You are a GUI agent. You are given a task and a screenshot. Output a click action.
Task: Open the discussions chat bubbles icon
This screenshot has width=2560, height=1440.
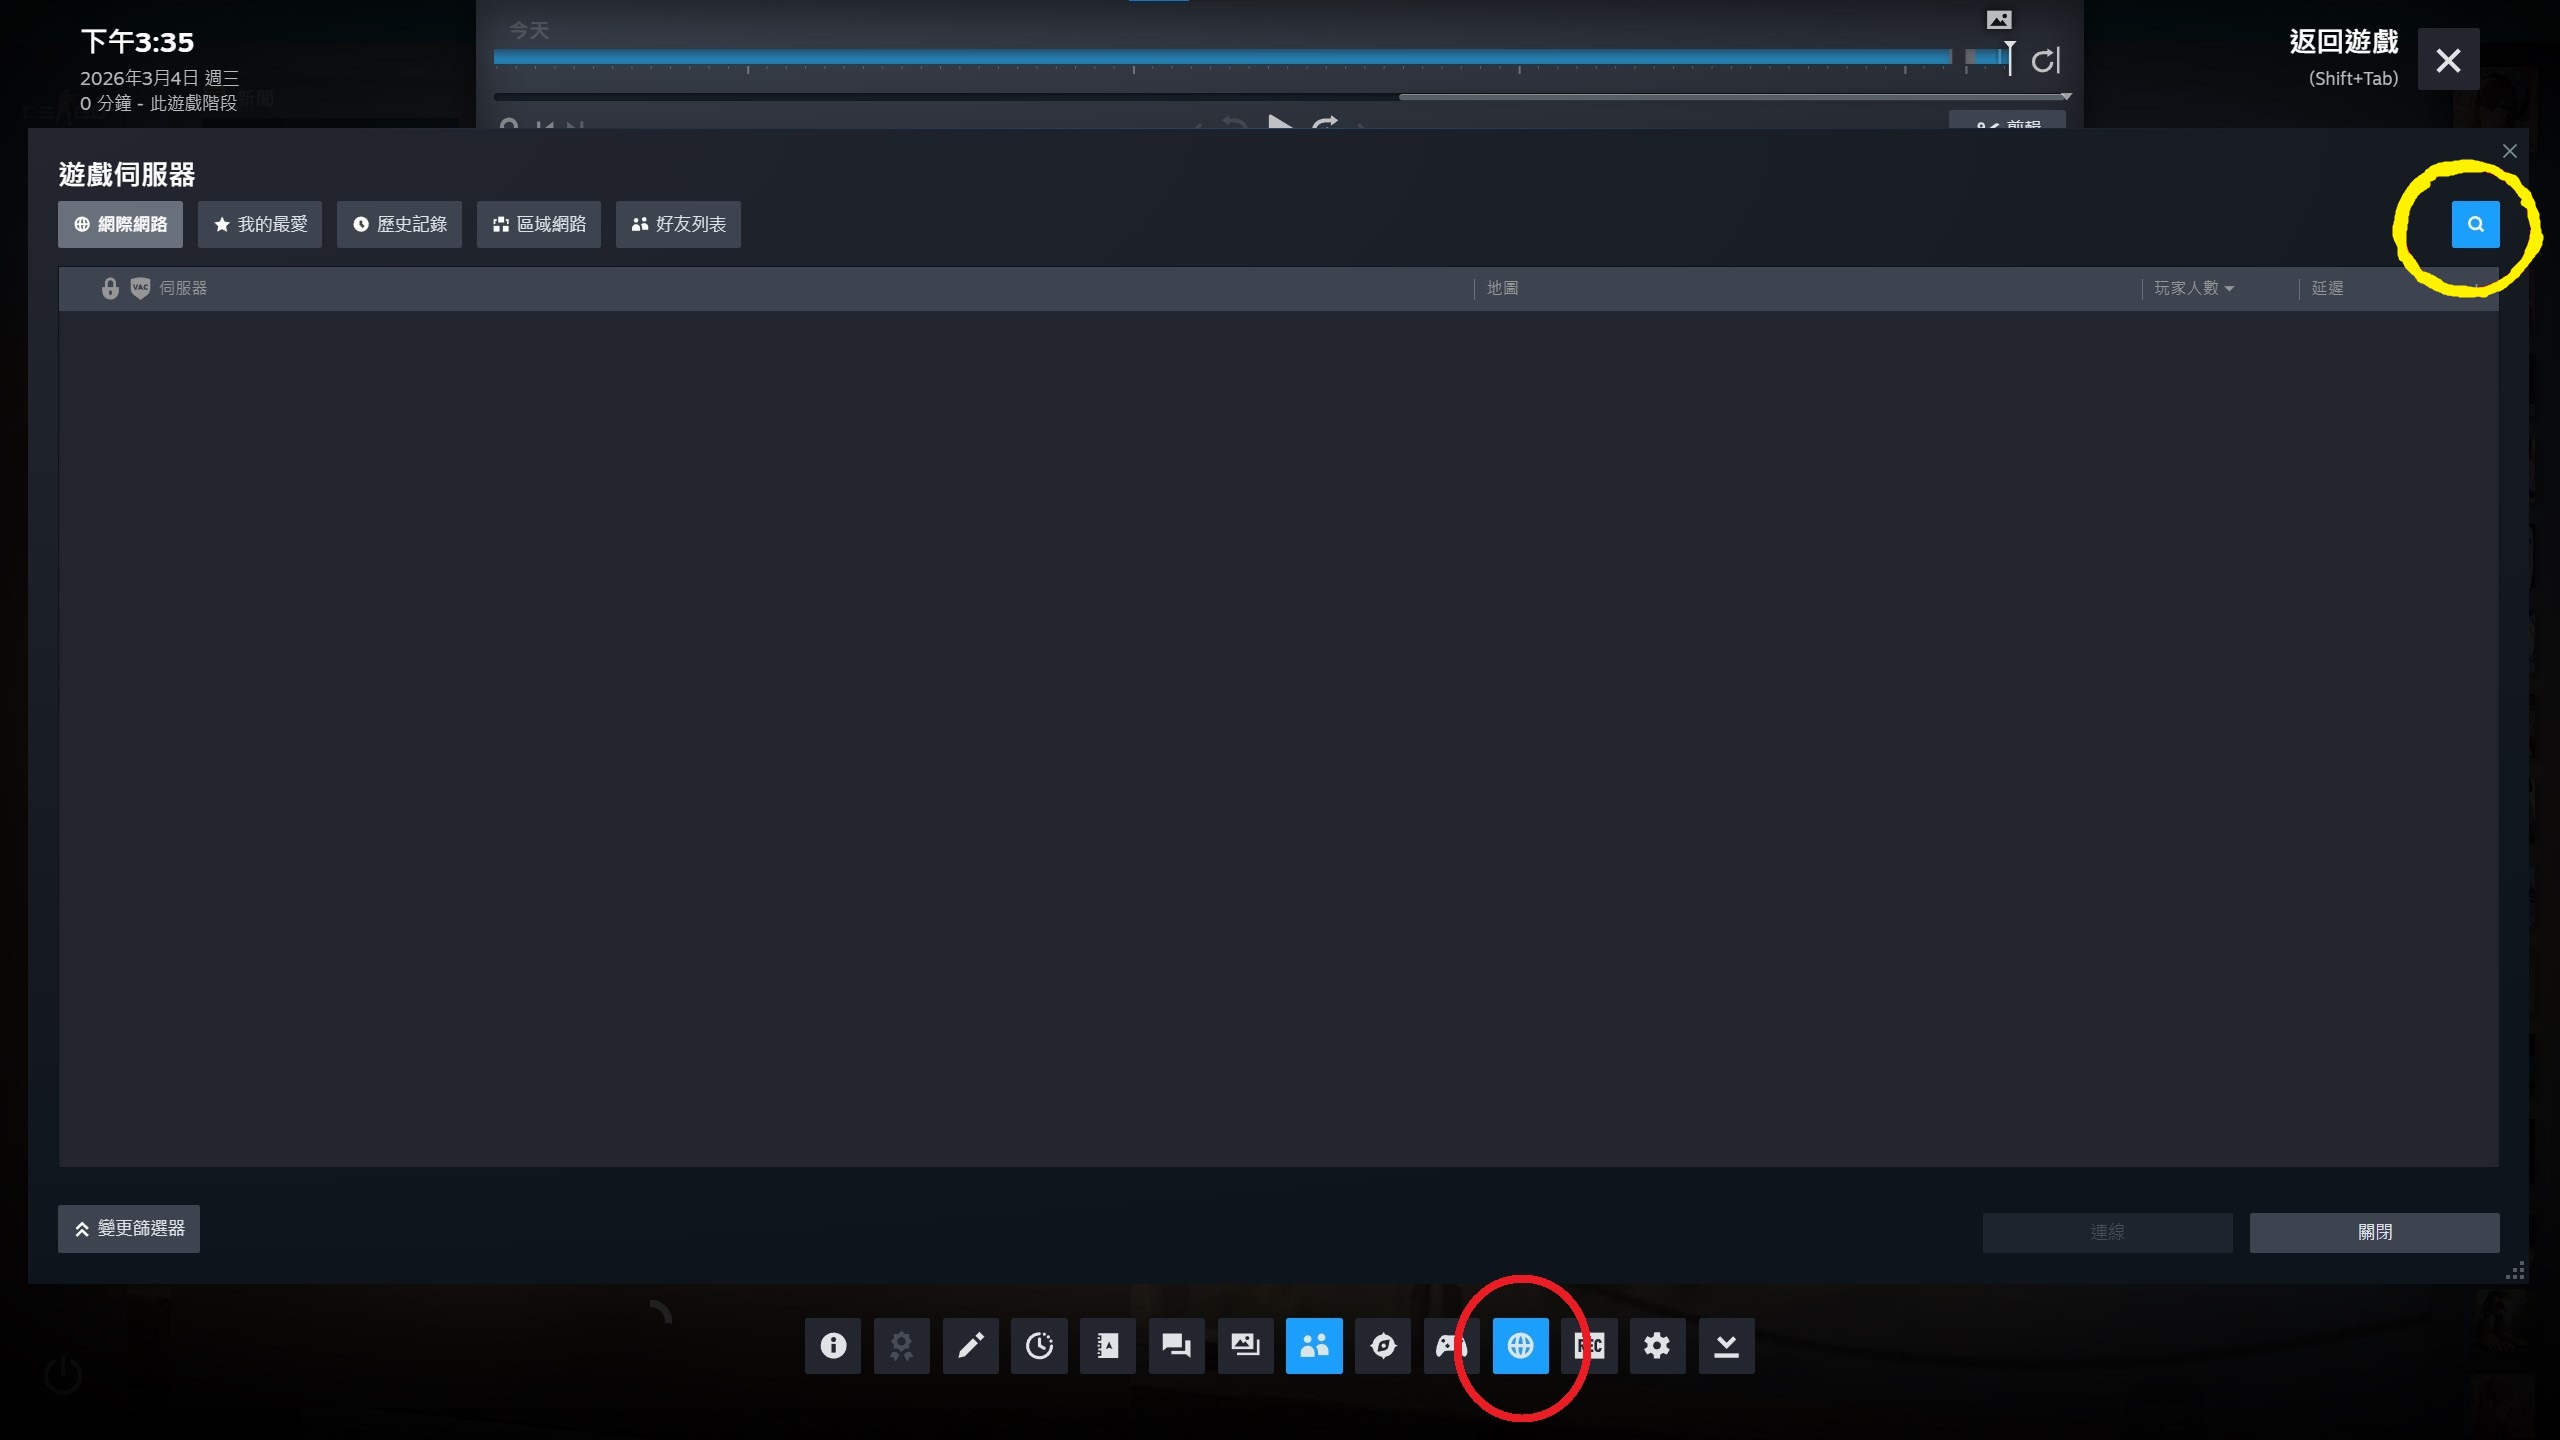(1176, 1346)
